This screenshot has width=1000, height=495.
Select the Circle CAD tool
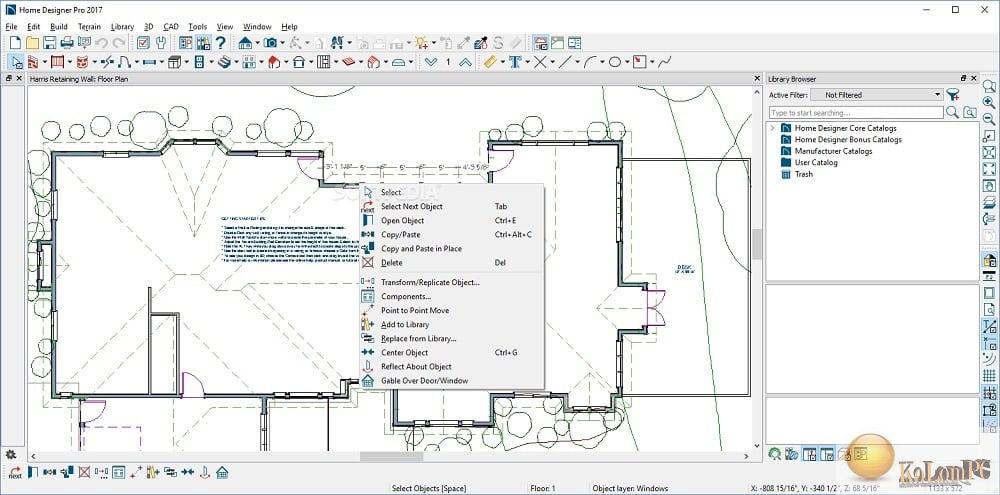(x=615, y=62)
